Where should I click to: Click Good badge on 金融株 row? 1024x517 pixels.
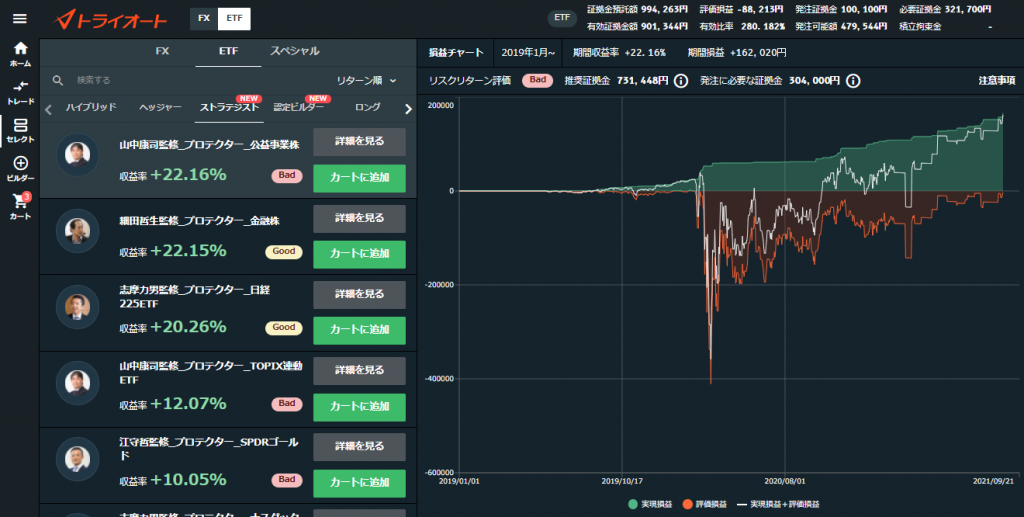tap(283, 251)
